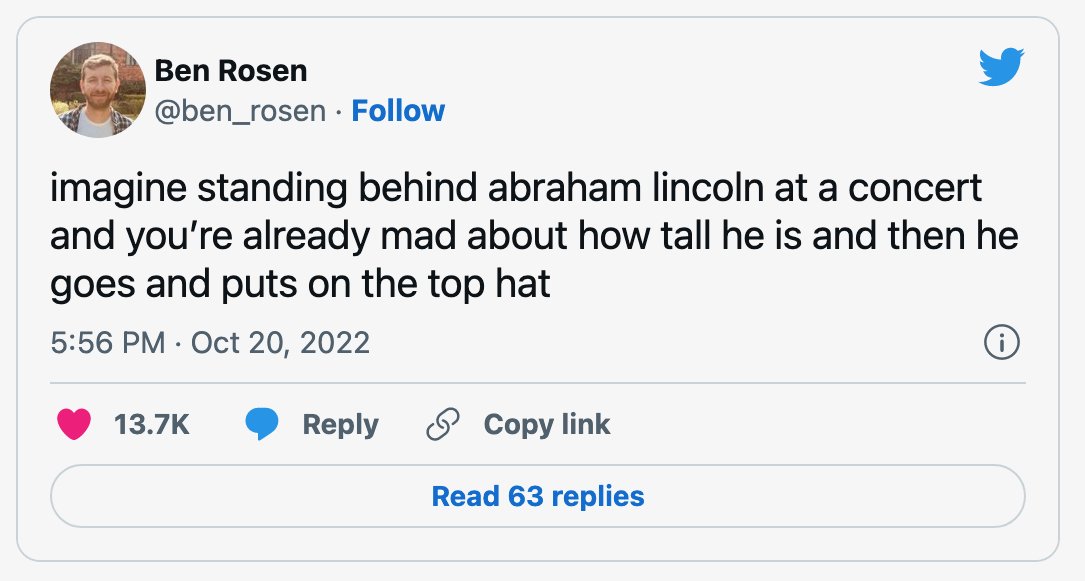
Task: Click the '5:56 PM' time text
Action: pyautogui.click(x=107, y=342)
